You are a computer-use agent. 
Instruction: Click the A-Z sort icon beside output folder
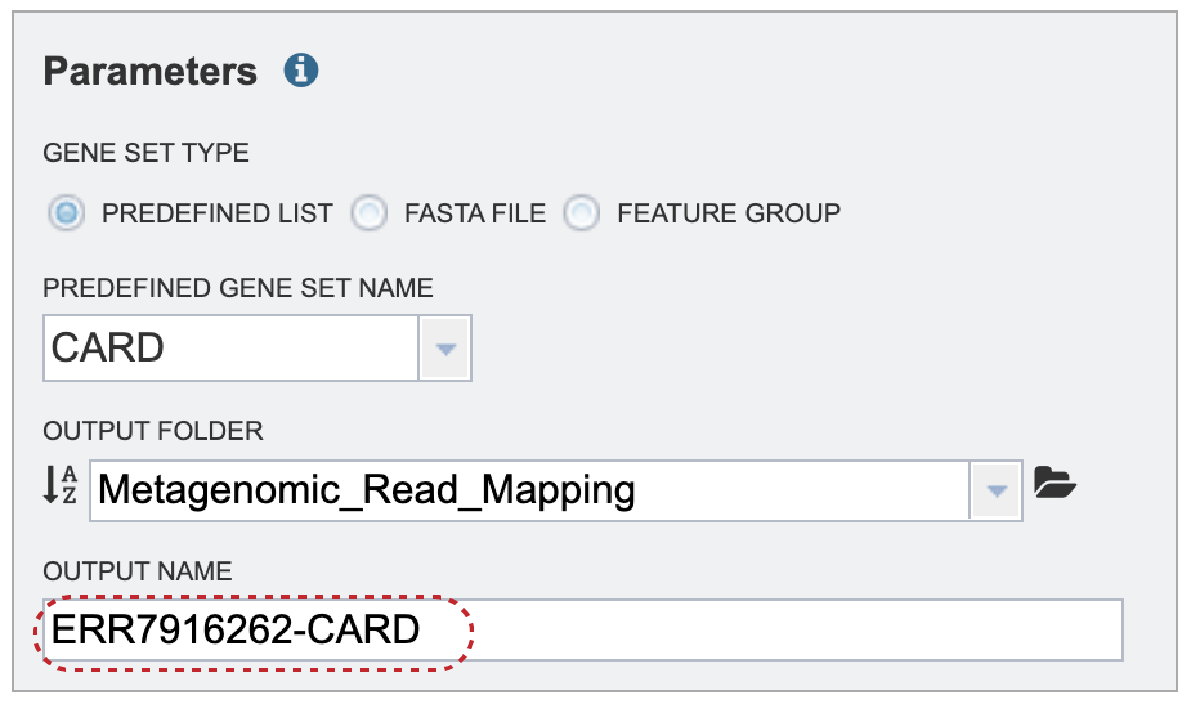pos(60,487)
